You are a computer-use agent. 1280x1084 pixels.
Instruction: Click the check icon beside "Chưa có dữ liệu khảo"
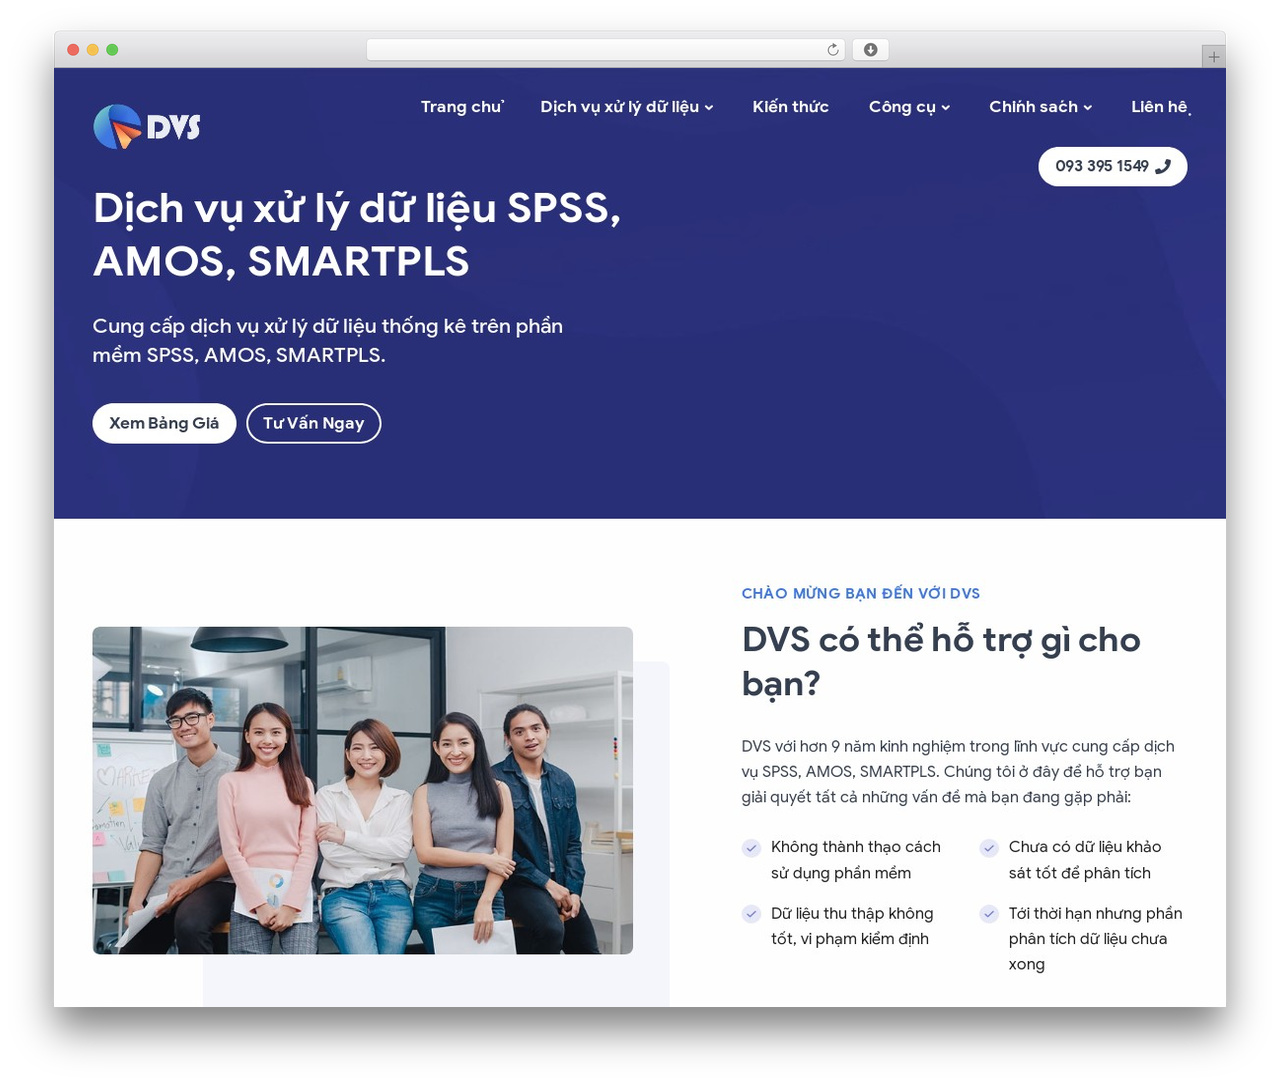989,848
